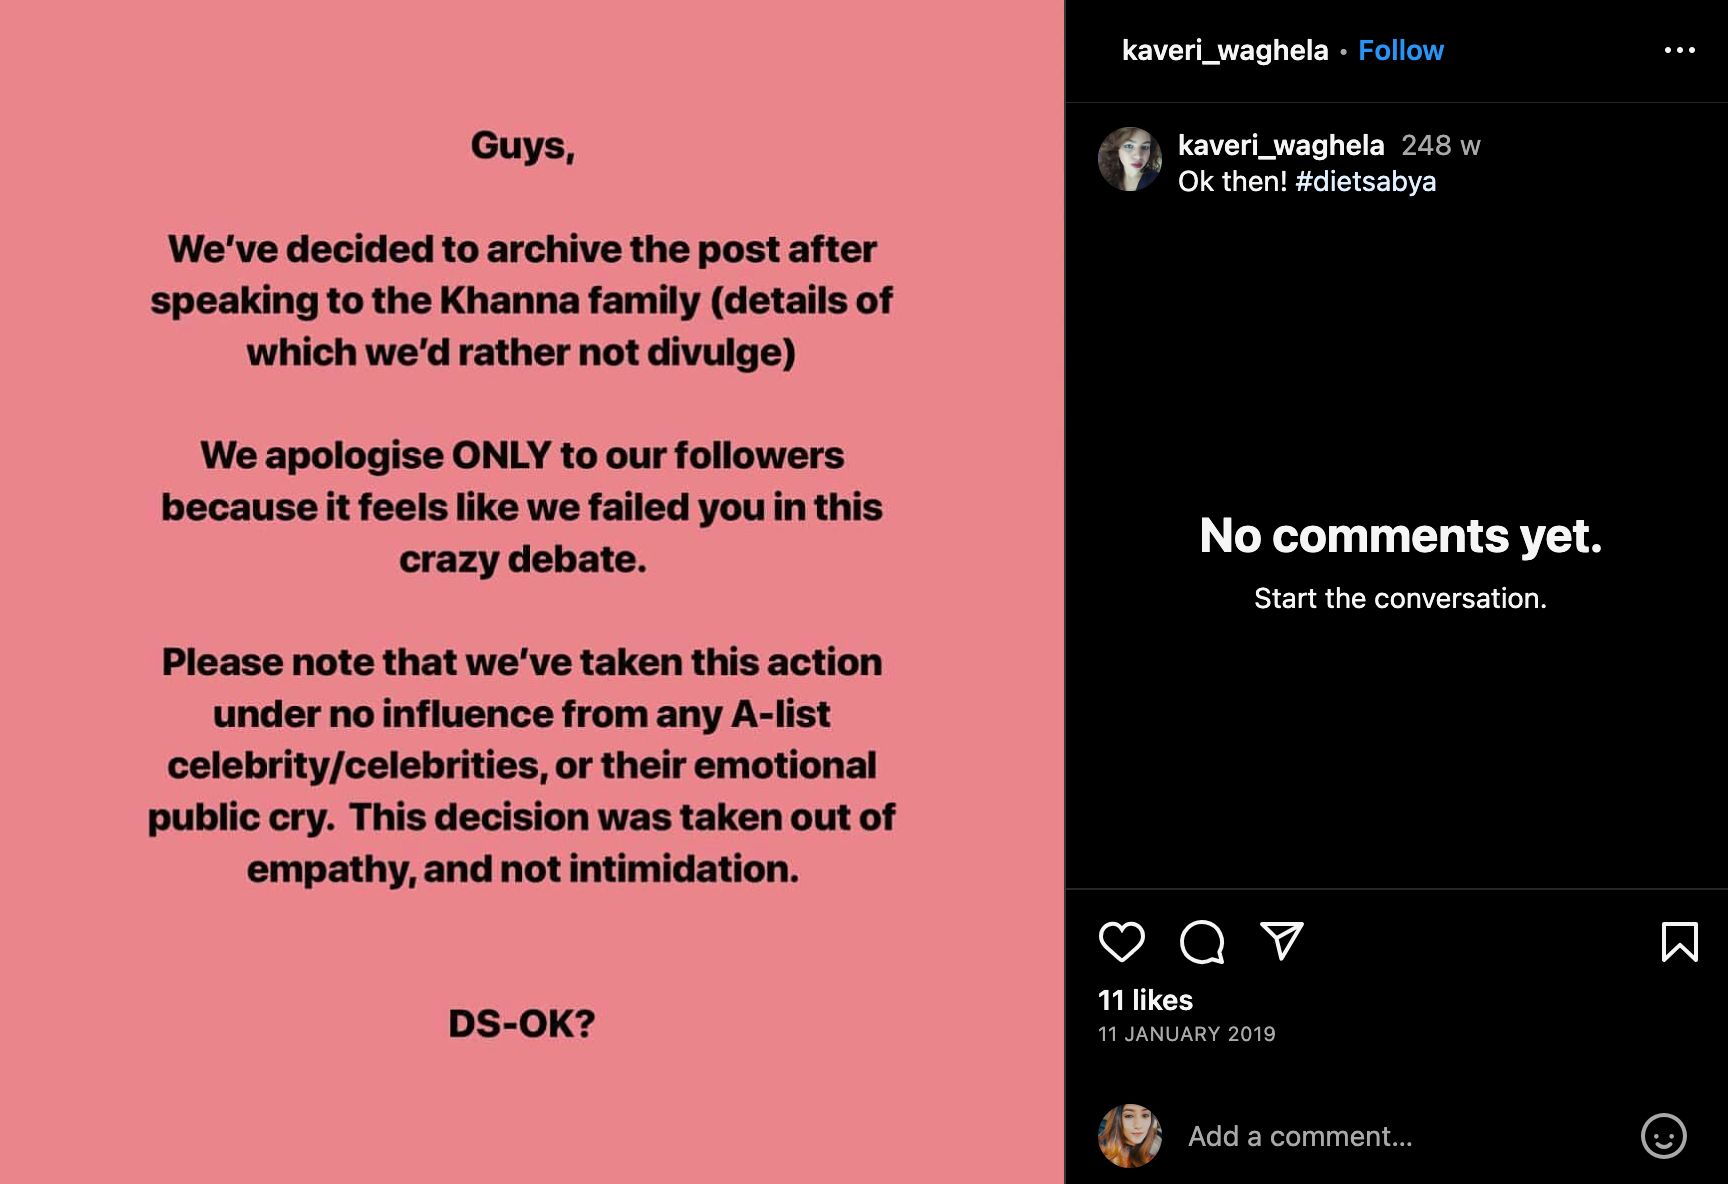
Task: Save the post using the bookmark icon
Action: 1678,941
